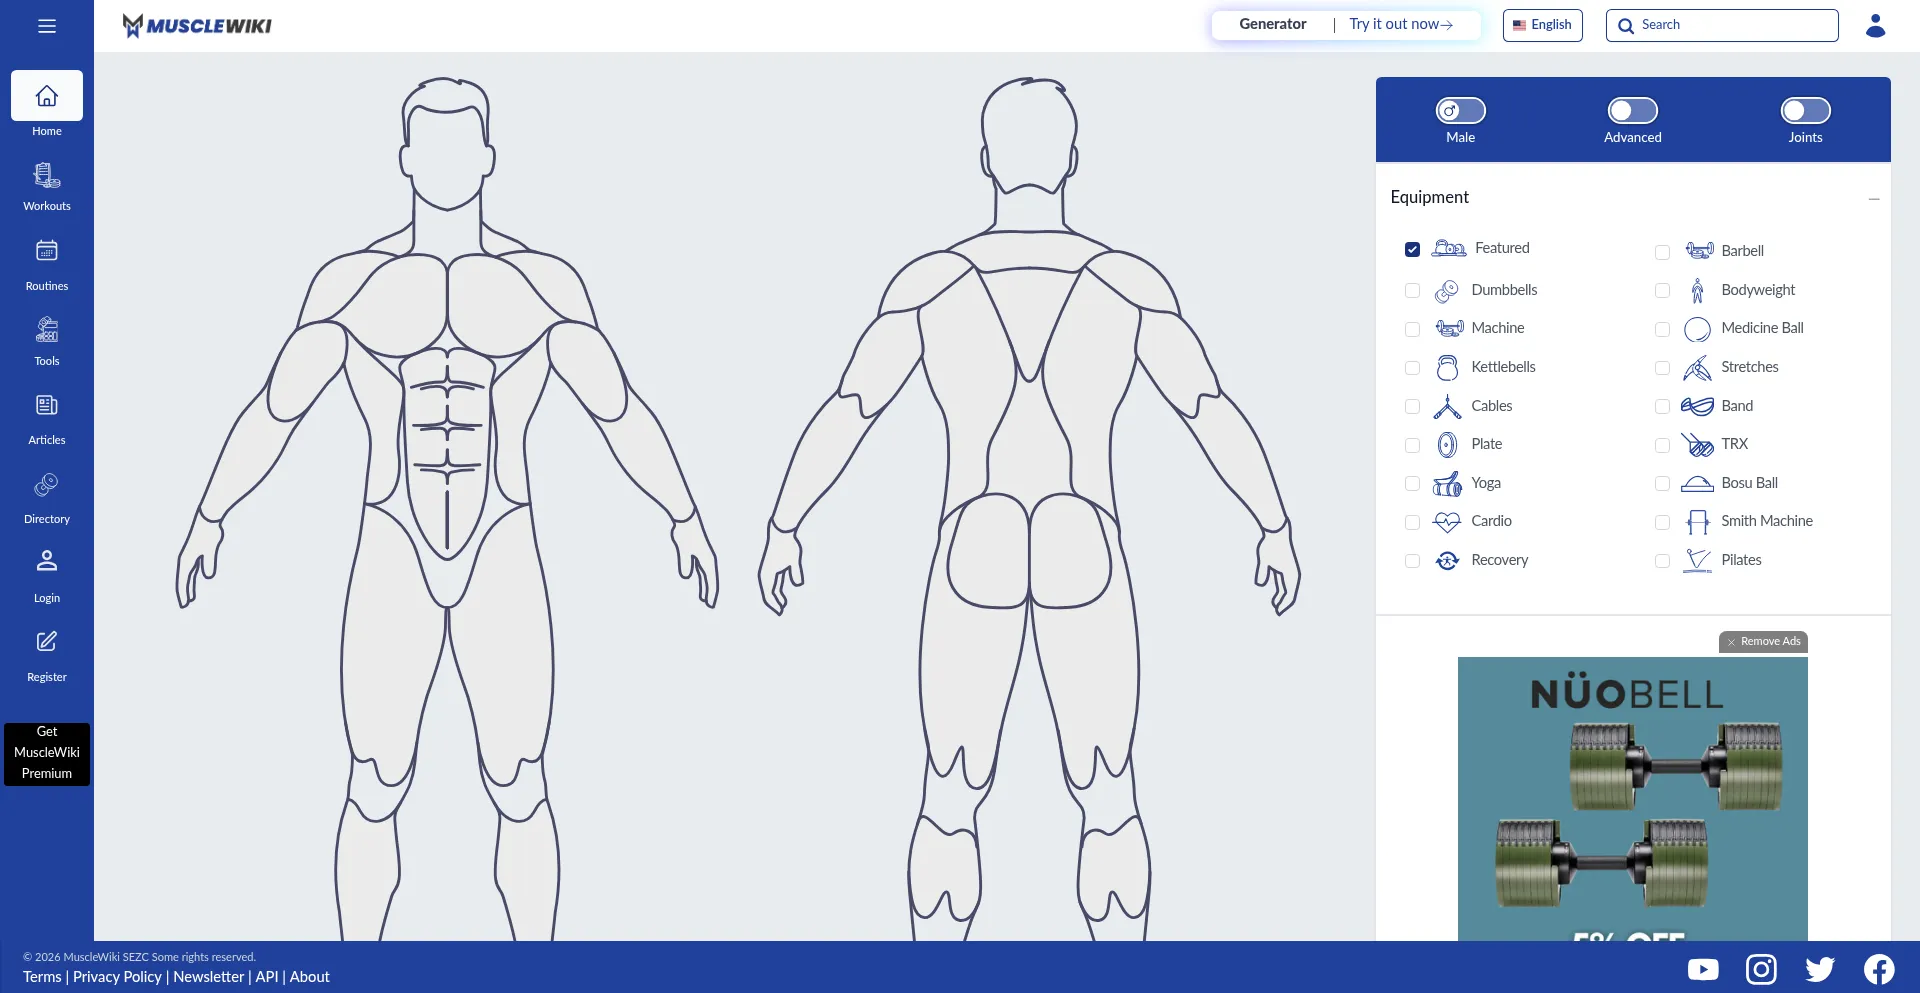Click the MuscleWiki logo
The image size is (1920, 993).
click(x=197, y=25)
